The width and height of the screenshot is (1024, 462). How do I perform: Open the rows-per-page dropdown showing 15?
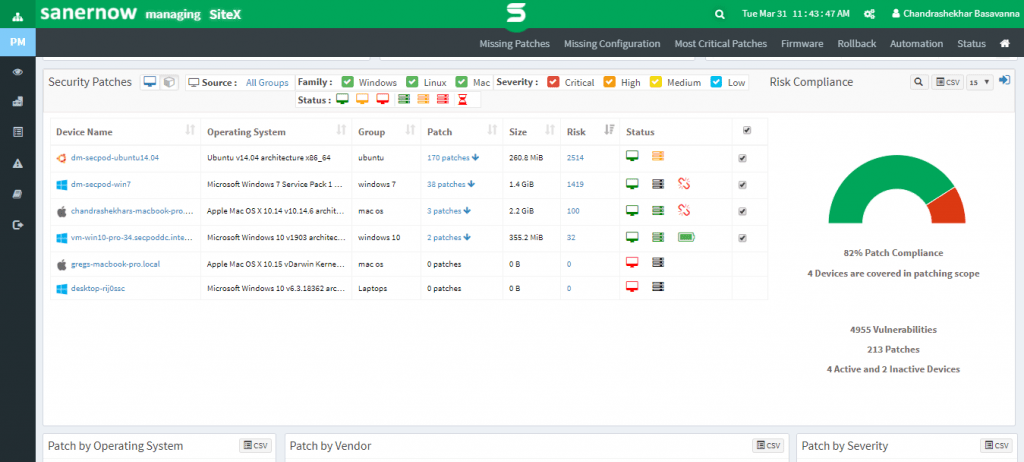980,82
